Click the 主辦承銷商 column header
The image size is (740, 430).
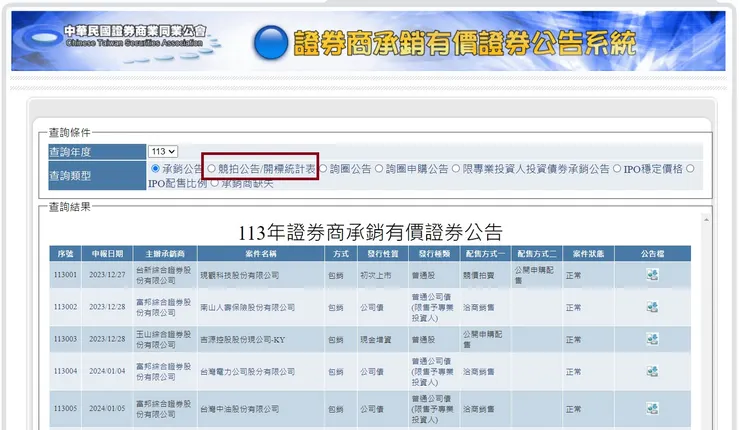[x=165, y=253]
